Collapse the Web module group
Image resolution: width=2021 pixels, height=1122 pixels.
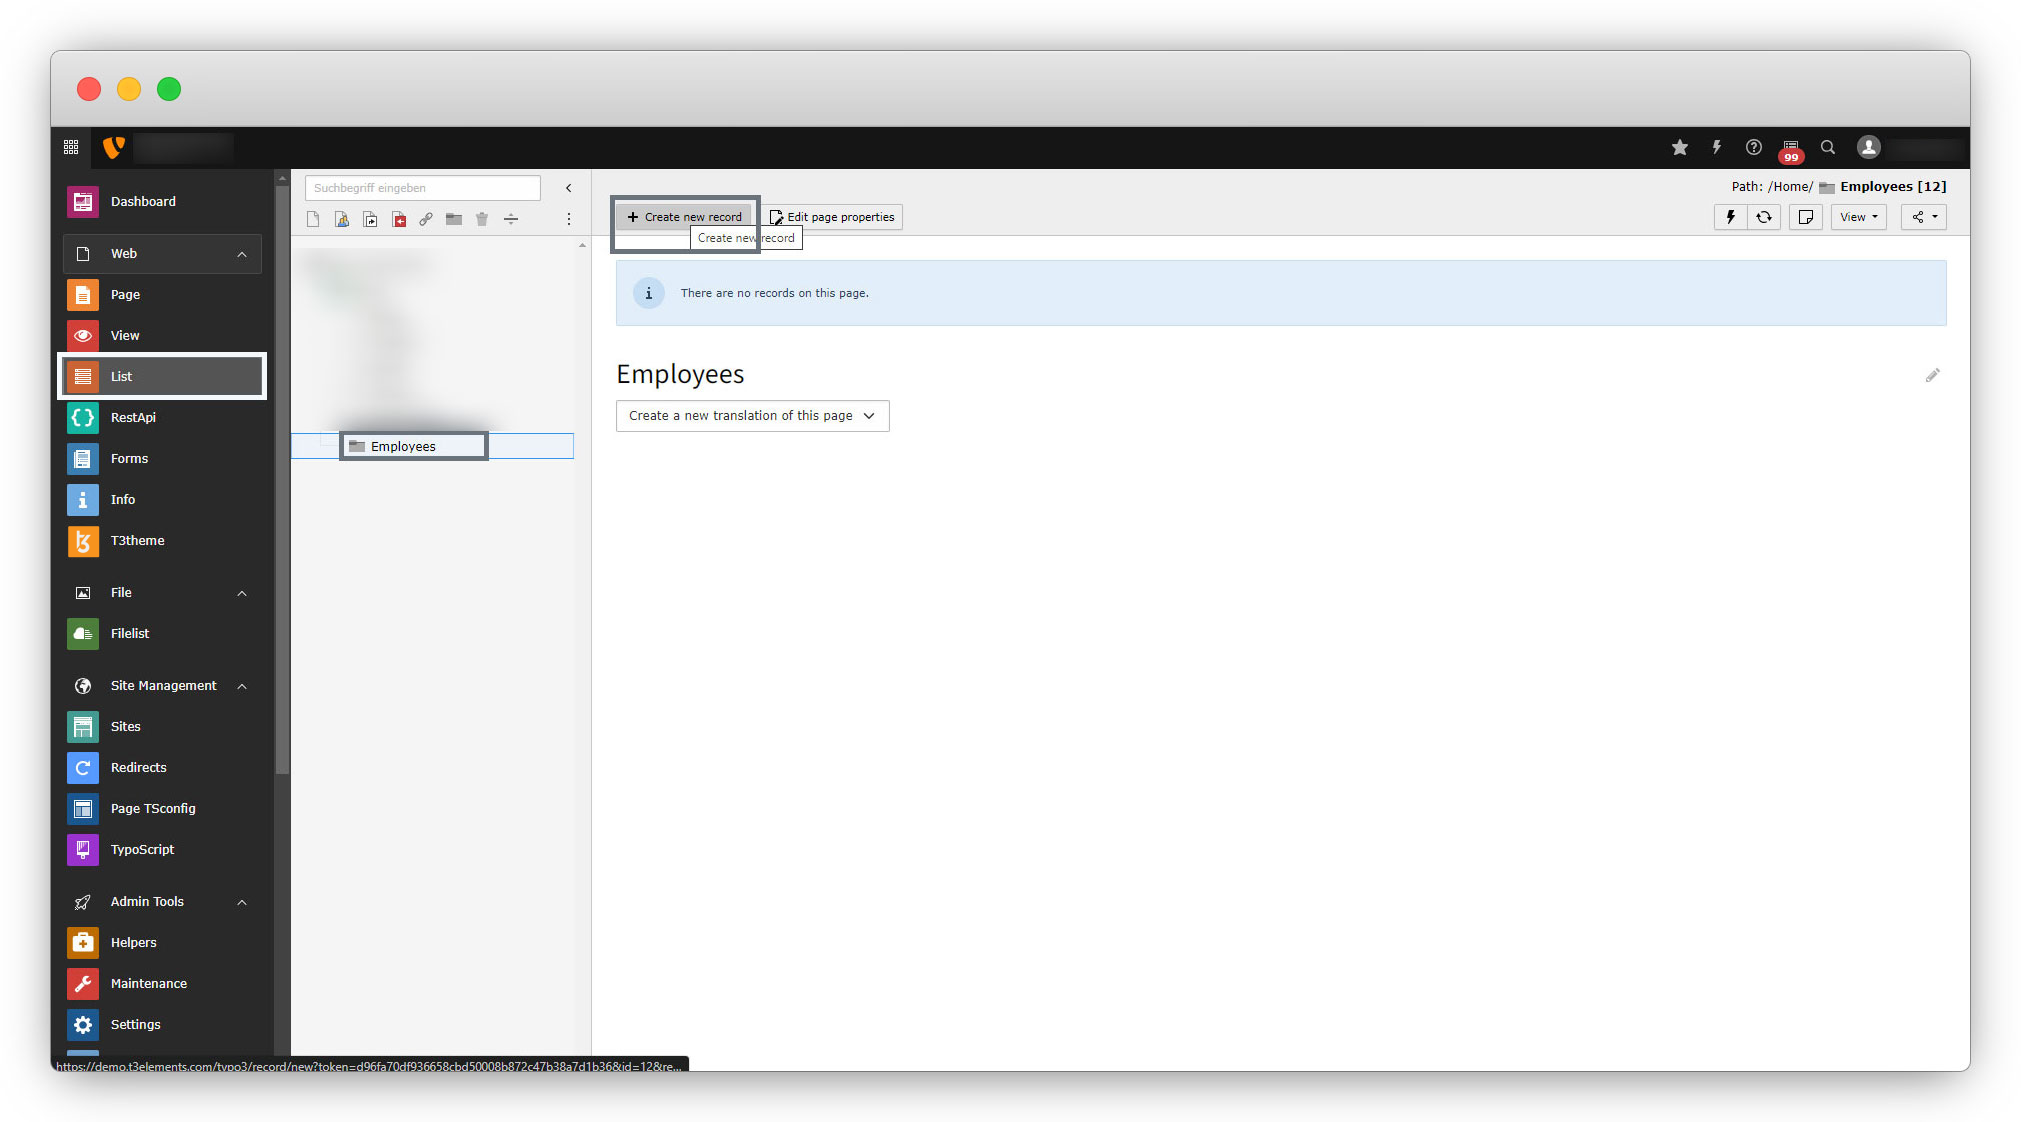pyautogui.click(x=241, y=254)
